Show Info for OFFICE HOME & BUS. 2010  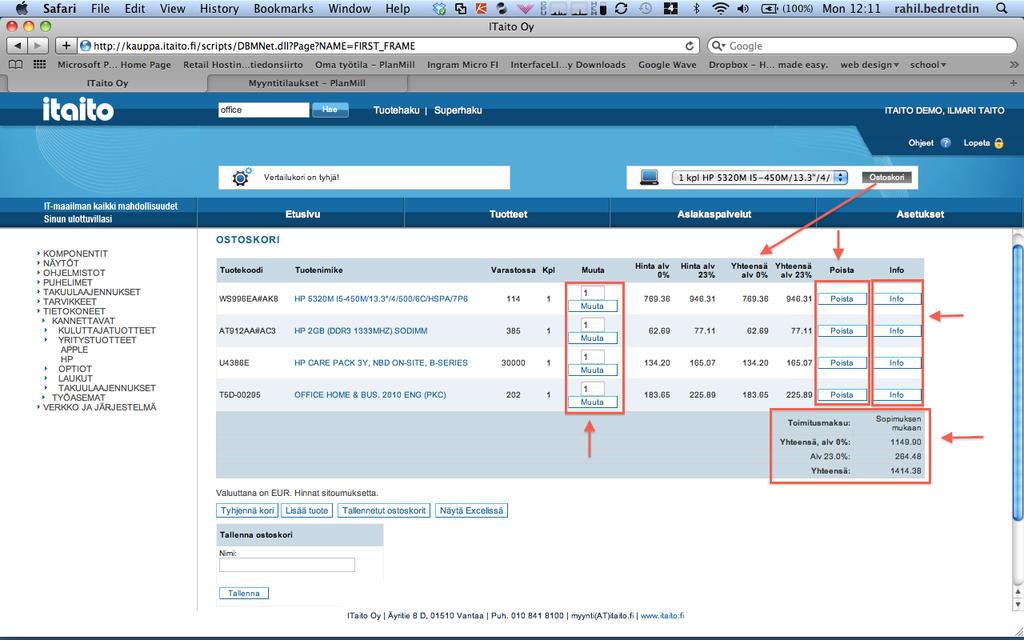[x=897, y=394]
